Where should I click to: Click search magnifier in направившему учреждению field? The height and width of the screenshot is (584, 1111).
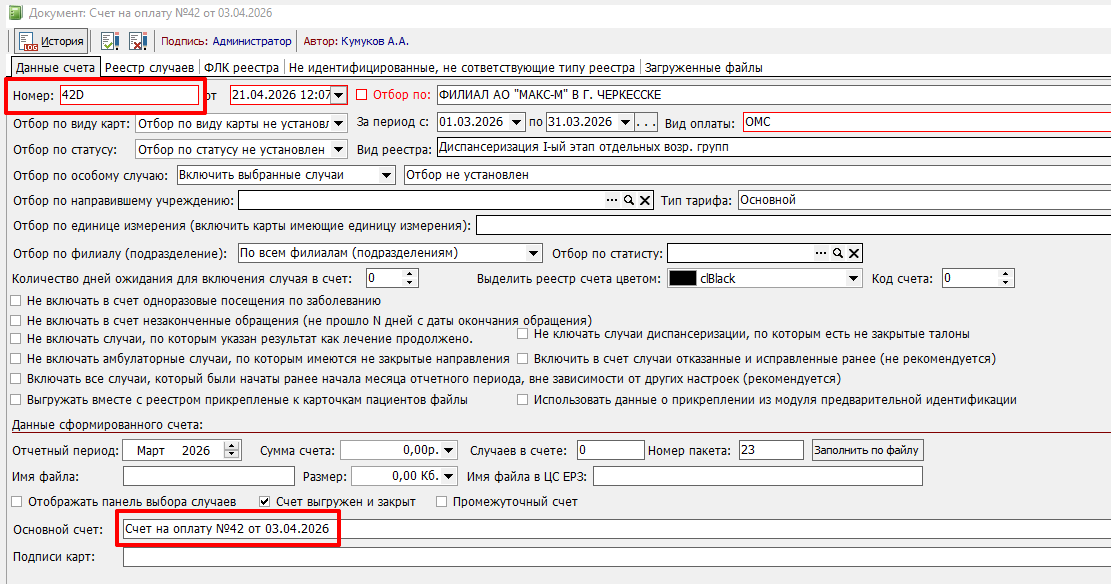[629, 200]
